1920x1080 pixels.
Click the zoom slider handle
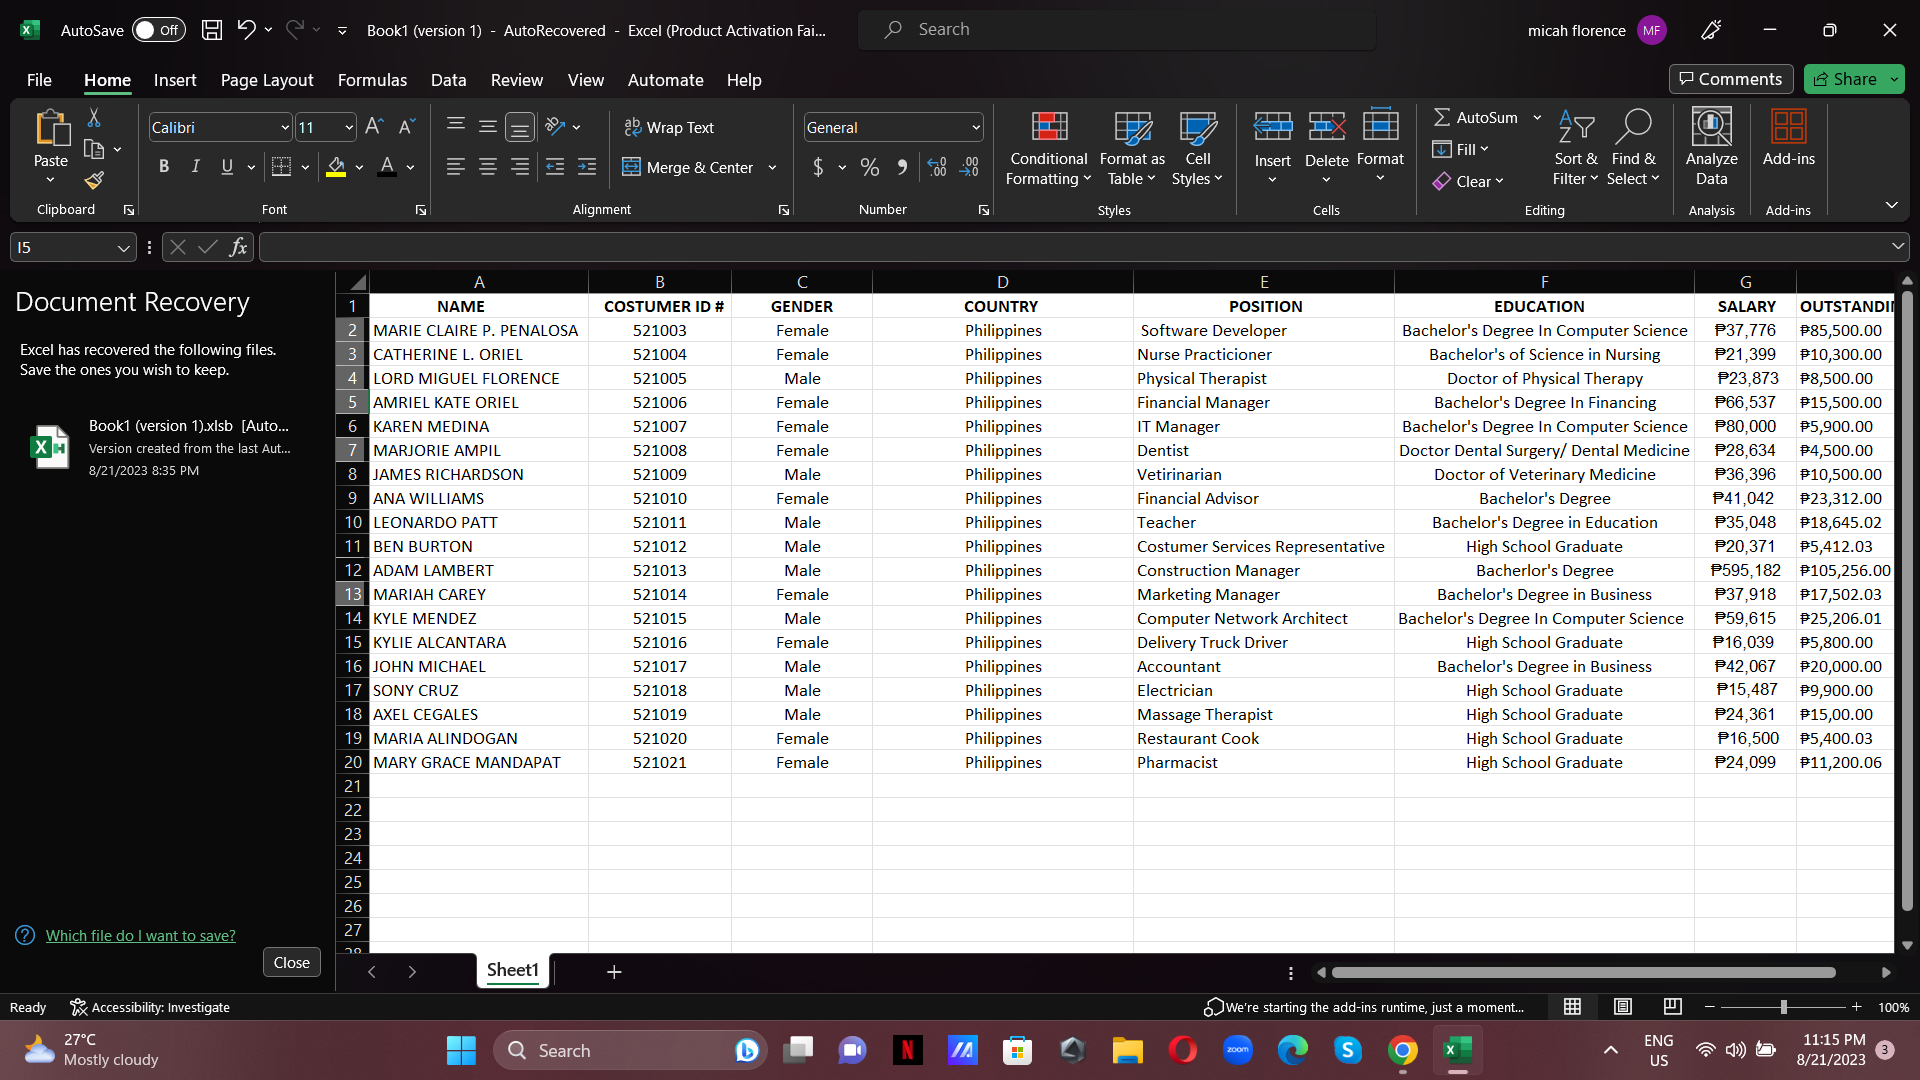click(x=1784, y=1007)
